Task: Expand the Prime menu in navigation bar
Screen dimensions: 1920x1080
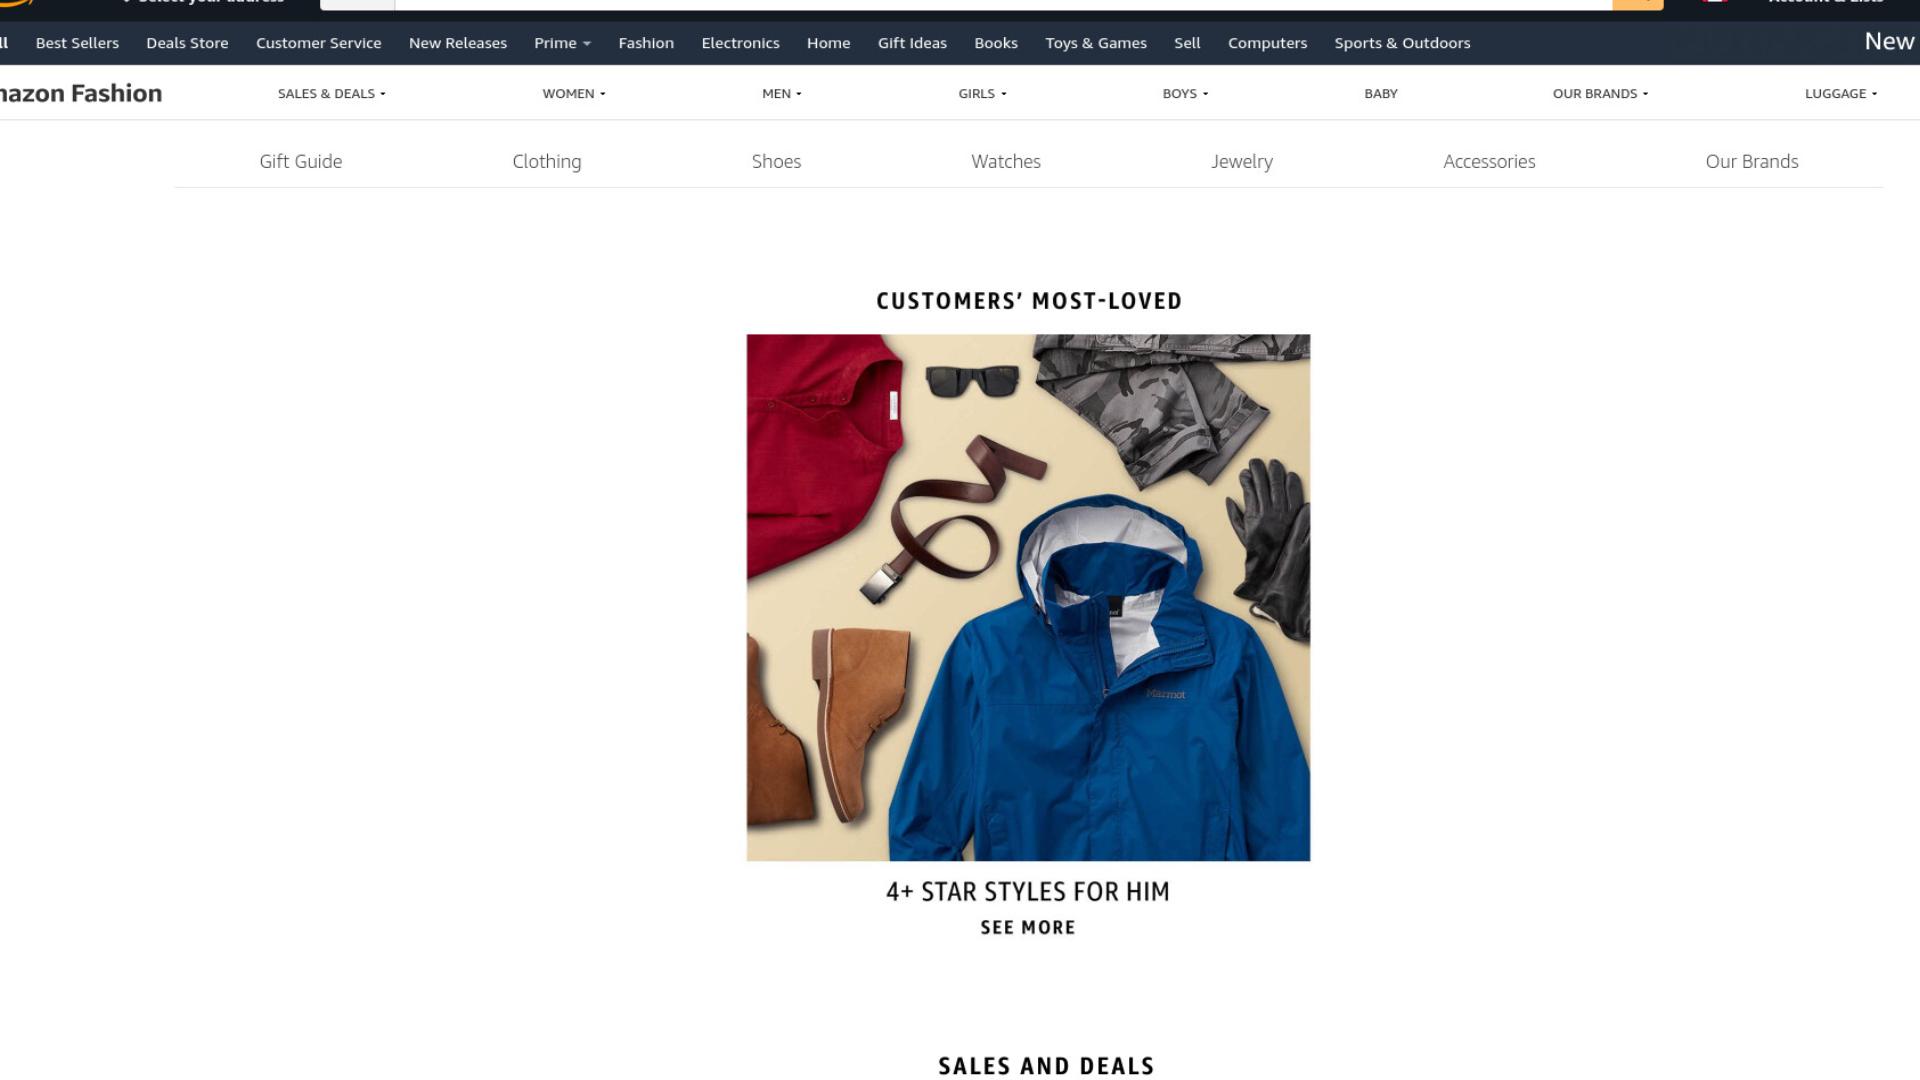Action: click(562, 43)
